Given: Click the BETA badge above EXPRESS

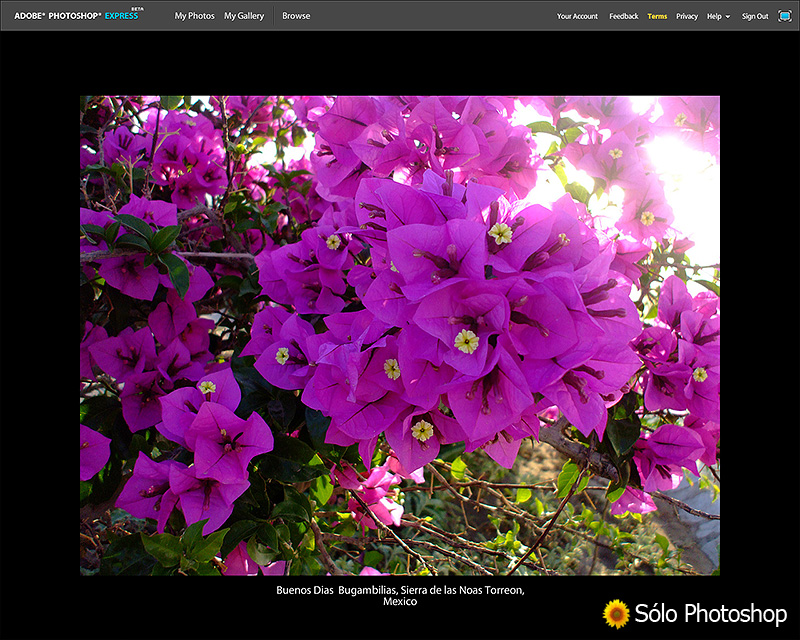Looking at the screenshot, I should pos(138,9).
